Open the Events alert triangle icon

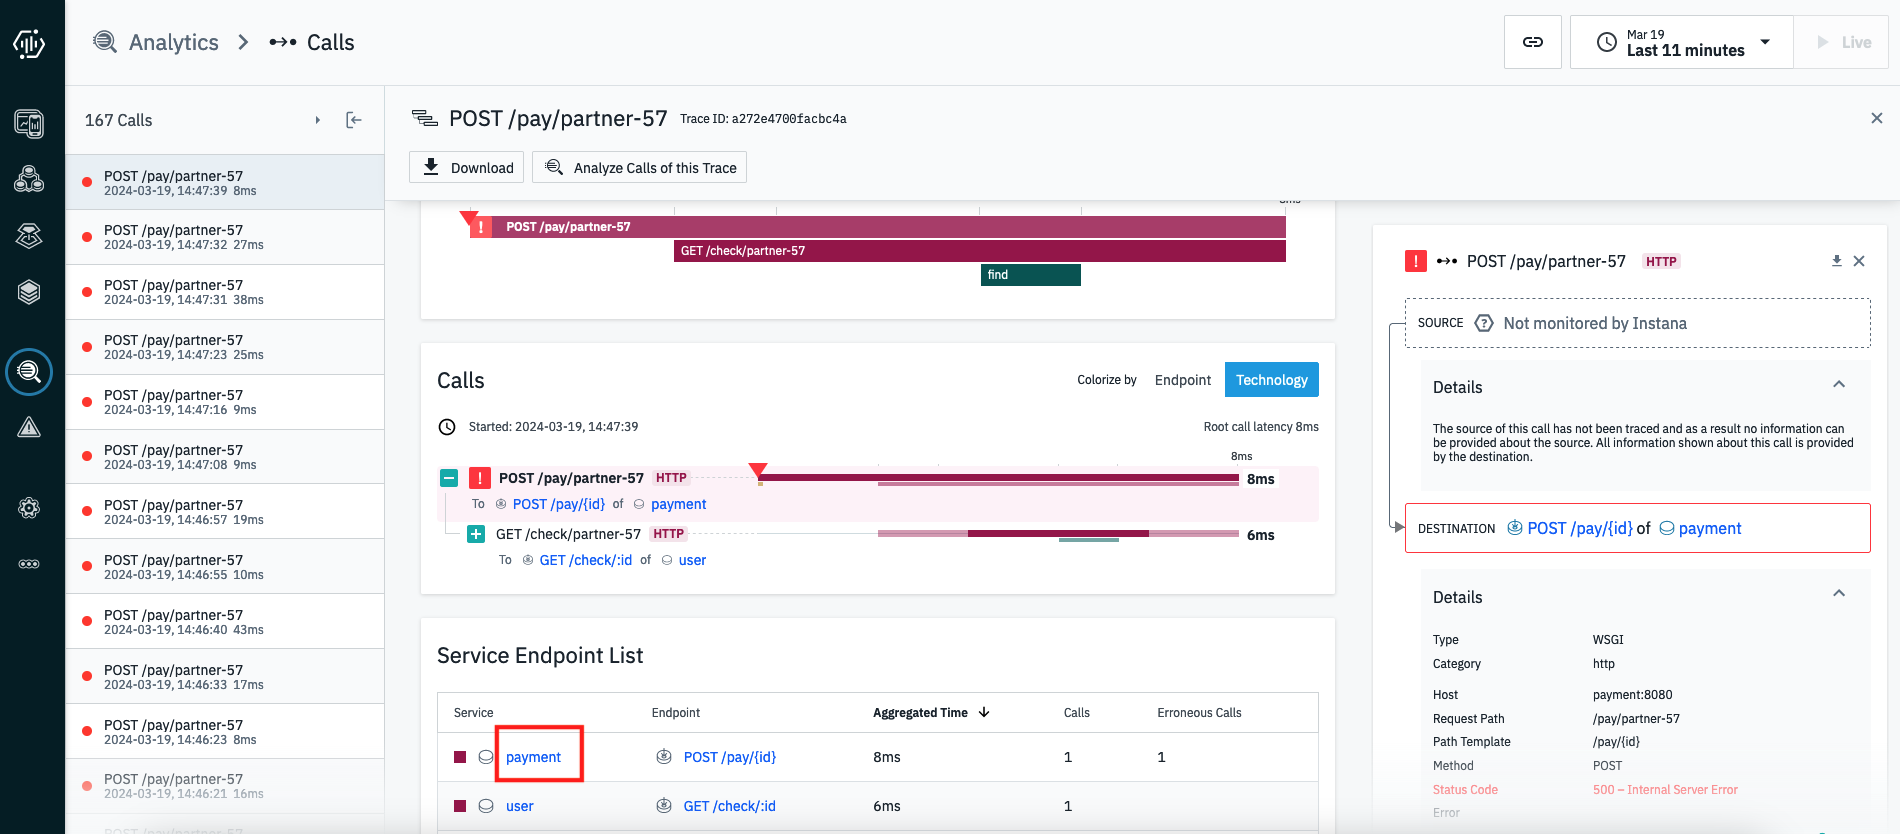[x=29, y=428]
